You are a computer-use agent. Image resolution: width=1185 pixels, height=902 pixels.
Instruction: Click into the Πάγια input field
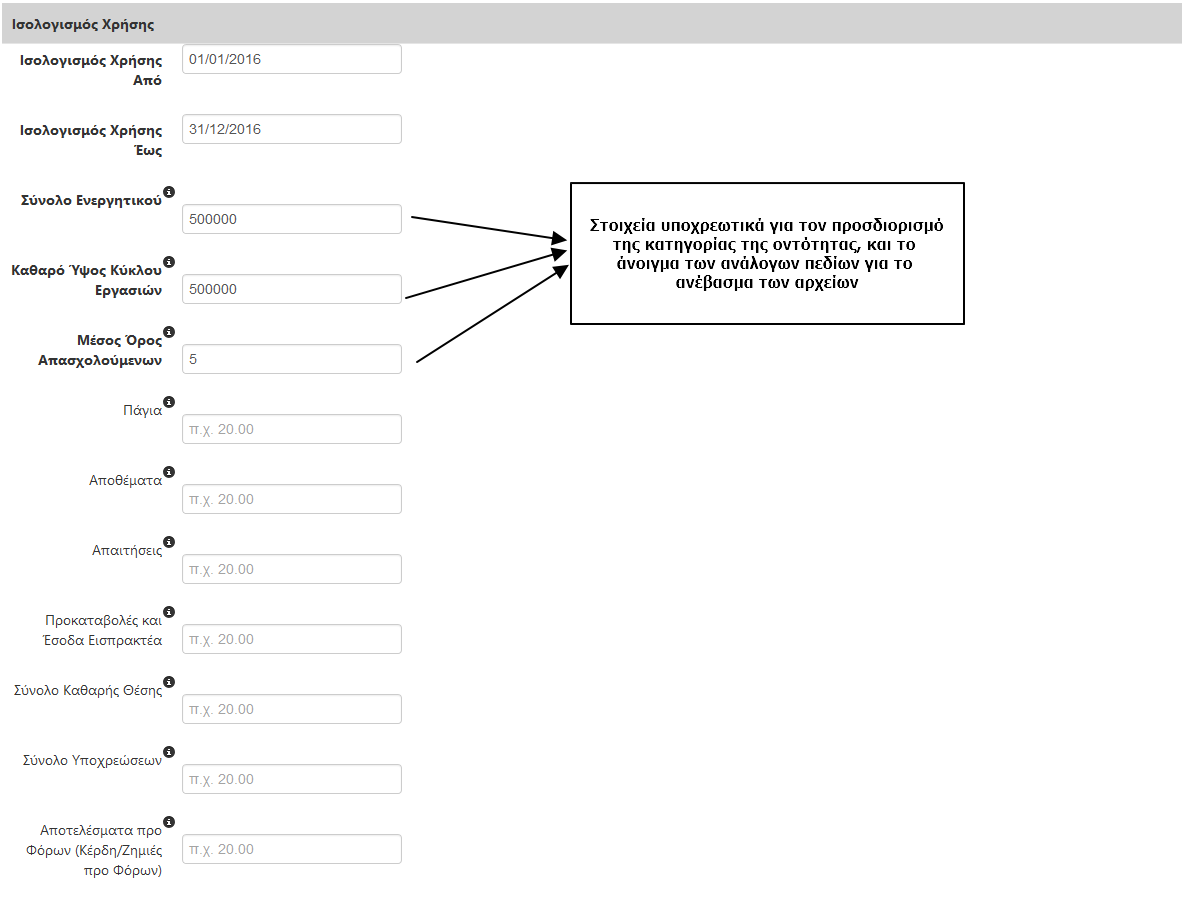click(x=291, y=429)
